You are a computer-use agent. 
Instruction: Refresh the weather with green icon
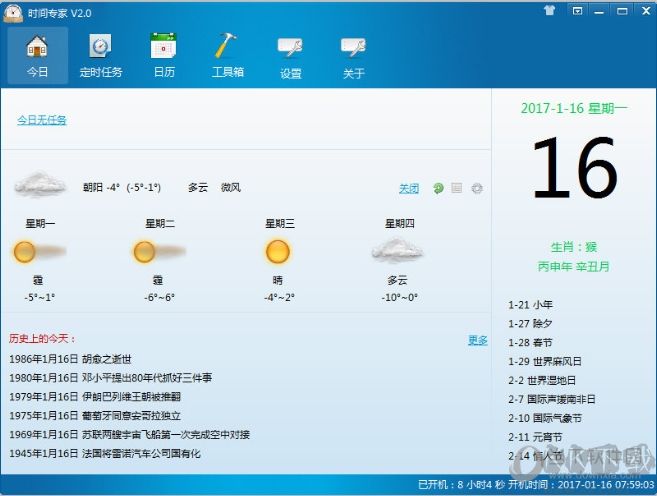click(x=438, y=188)
